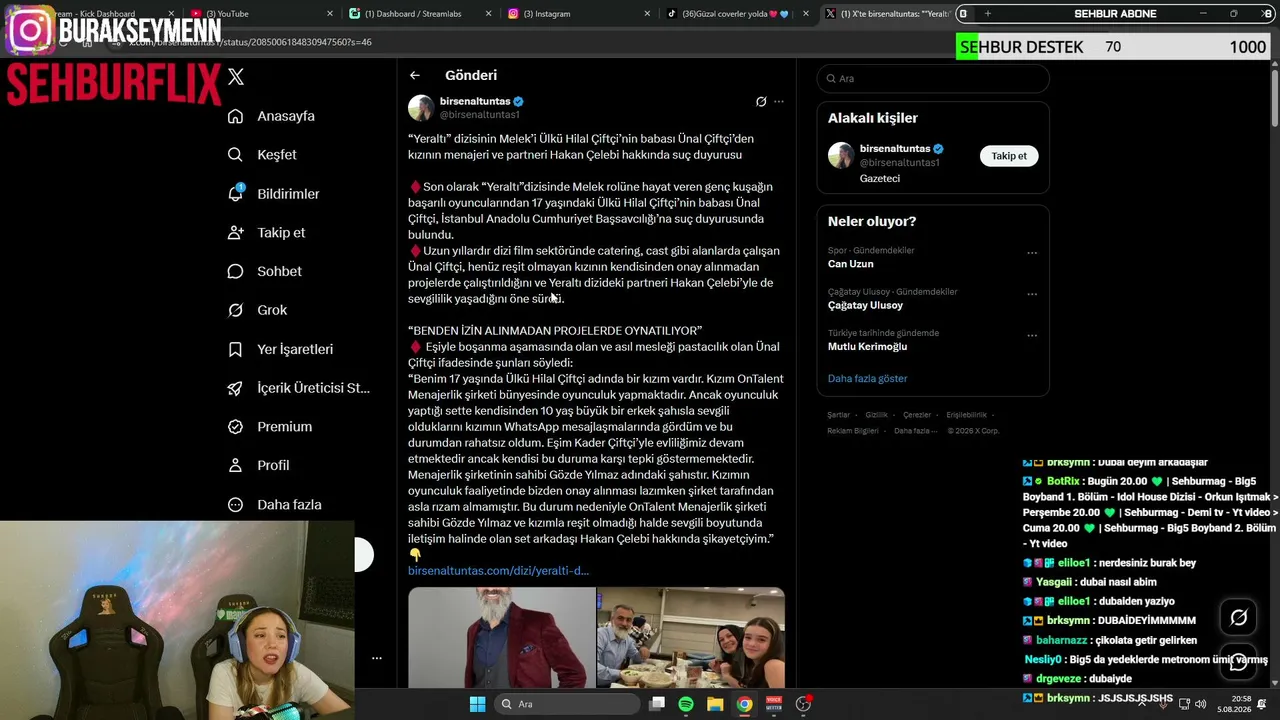The width and height of the screenshot is (1280, 720).
Task: Click the İçerik Üreticisi rocket icon
Action: pos(235,388)
